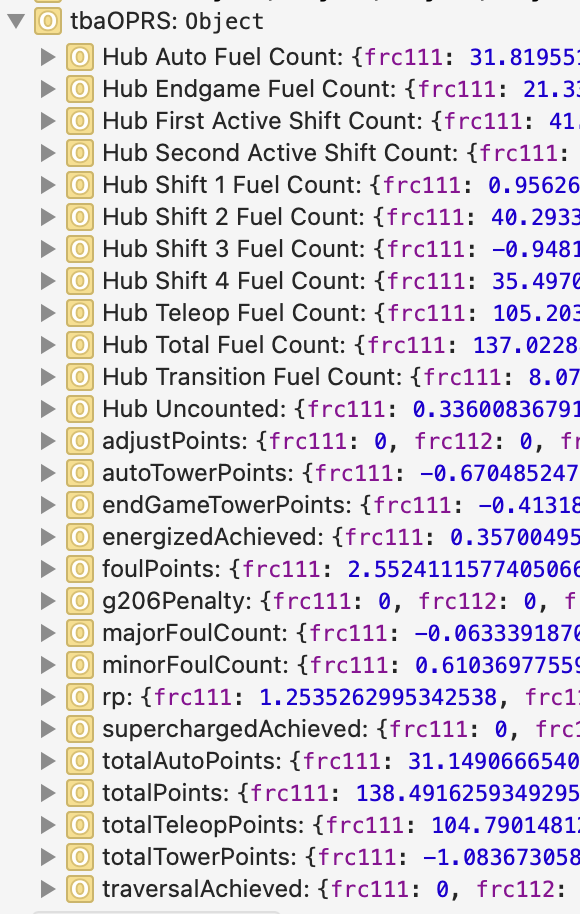Click the object icon beside tbaOPRS
The image size is (580, 914).
click(48, 22)
